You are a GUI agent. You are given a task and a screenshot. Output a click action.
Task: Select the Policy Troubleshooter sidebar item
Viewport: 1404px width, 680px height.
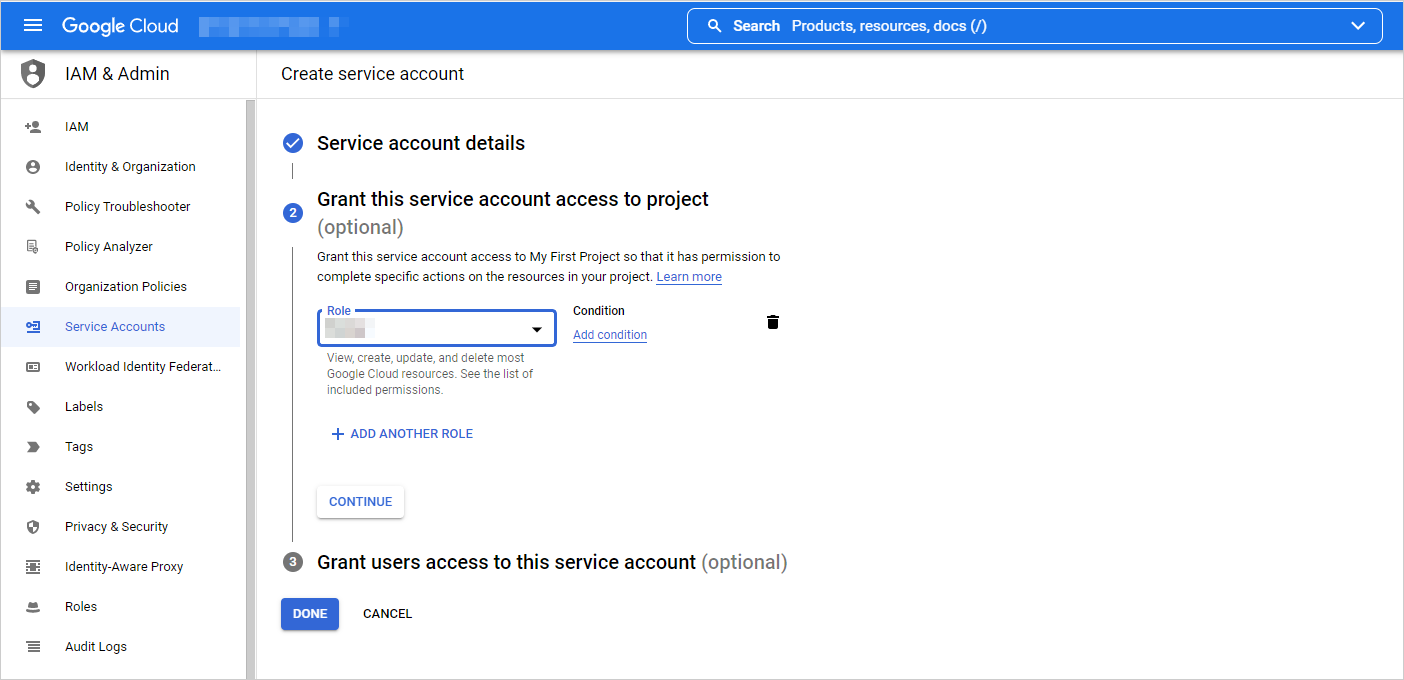[x=127, y=206]
